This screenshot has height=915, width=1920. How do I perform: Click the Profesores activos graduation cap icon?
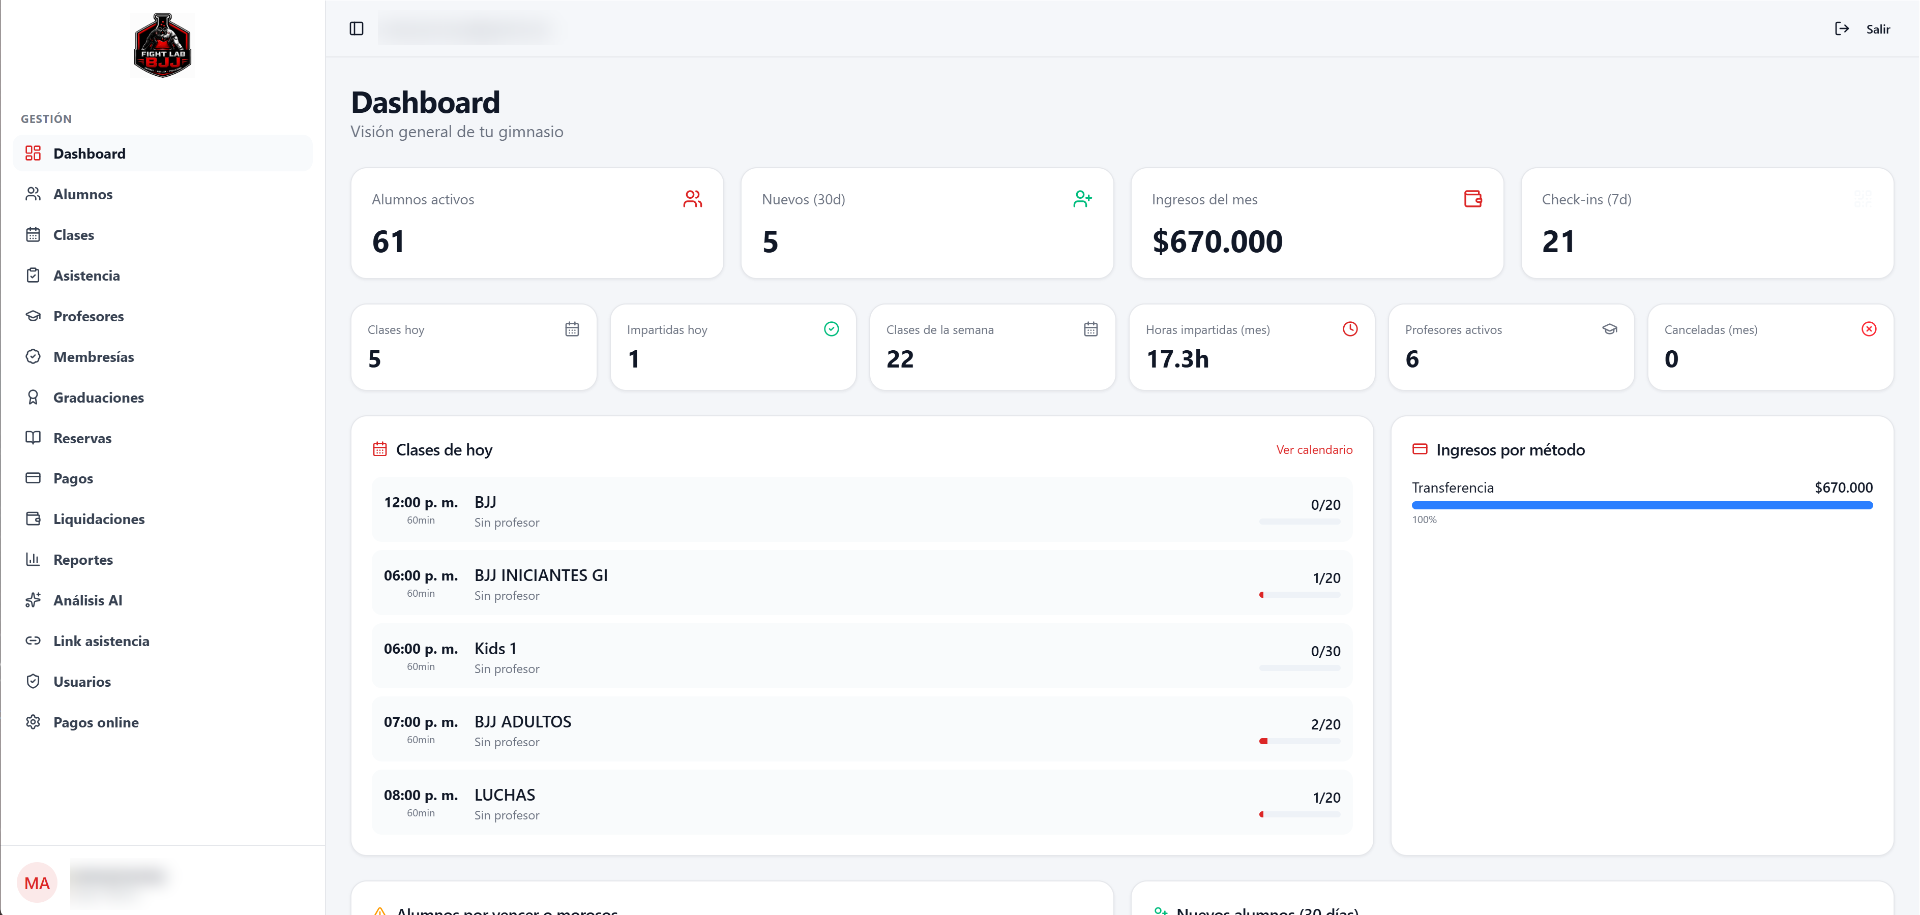1610,329
